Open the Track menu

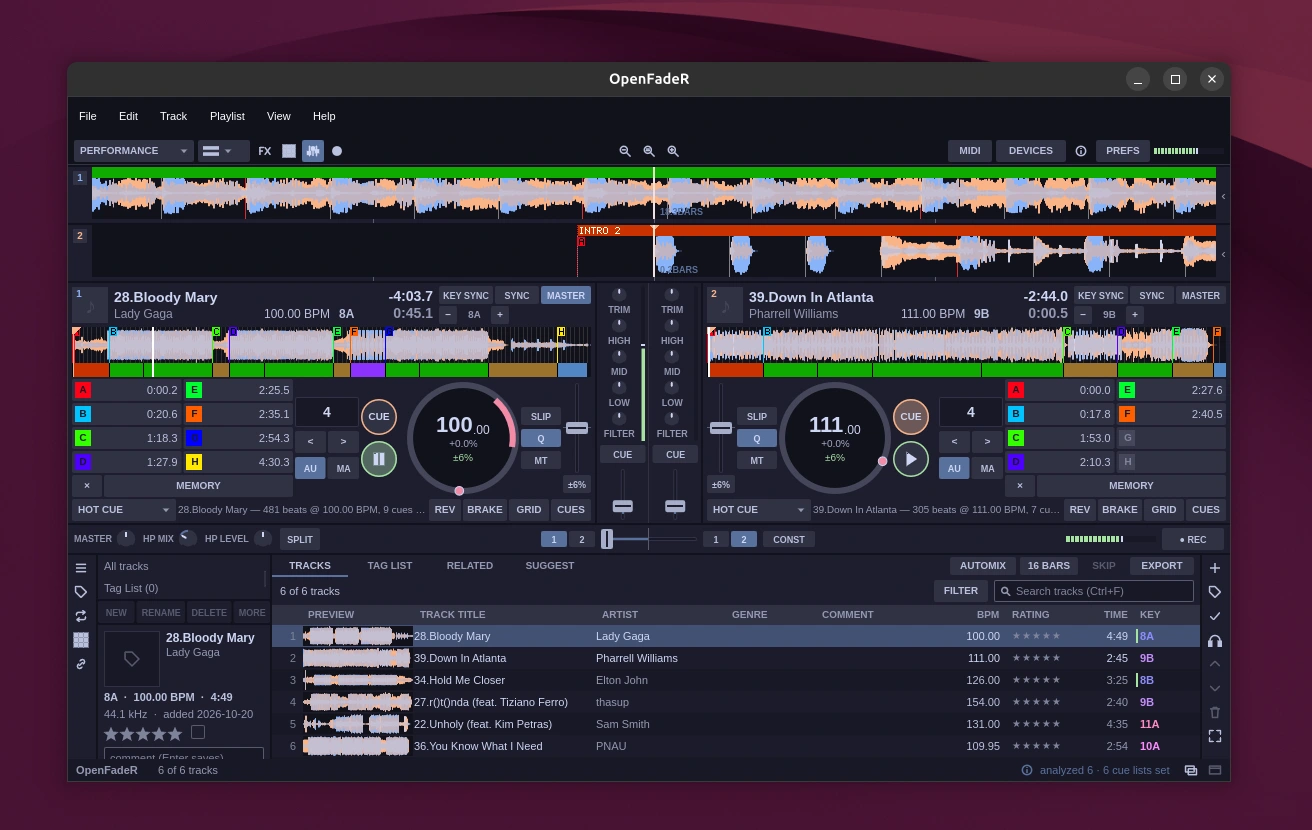click(x=173, y=116)
